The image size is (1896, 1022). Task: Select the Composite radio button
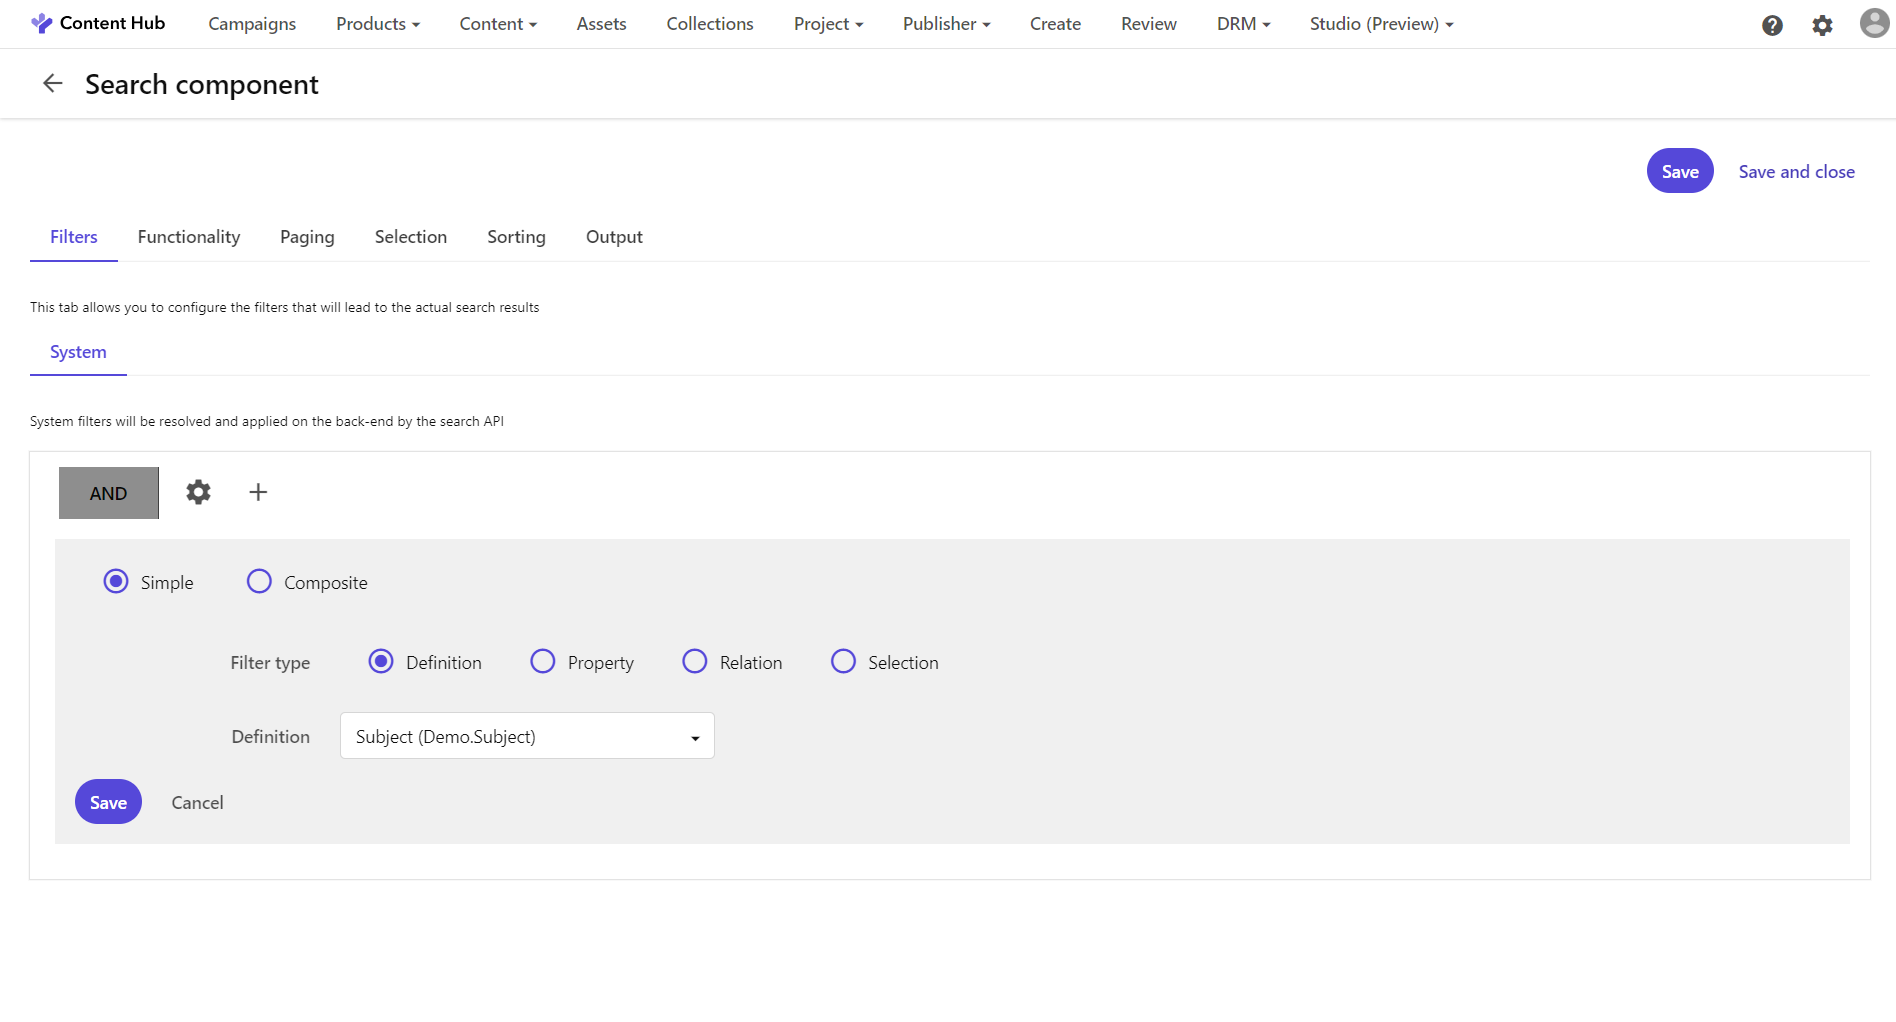[259, 581]
